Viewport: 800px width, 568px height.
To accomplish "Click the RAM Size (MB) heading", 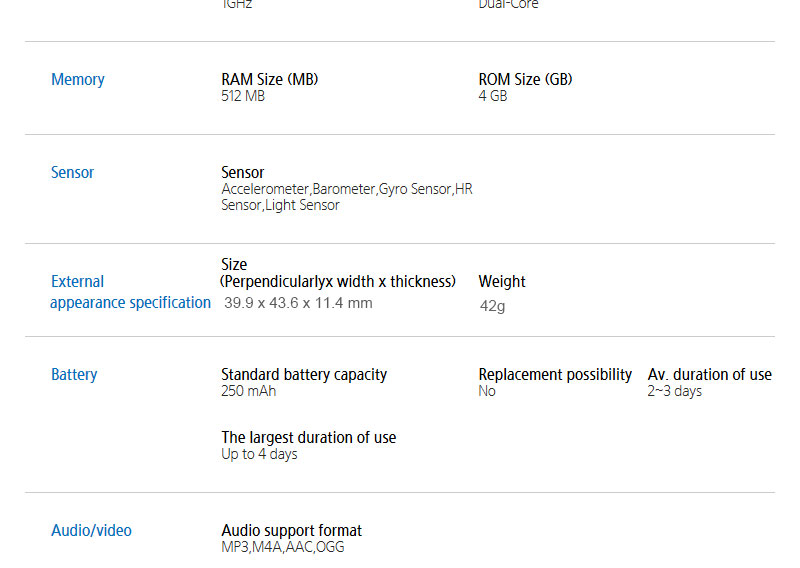I will [x=270, y=80].
